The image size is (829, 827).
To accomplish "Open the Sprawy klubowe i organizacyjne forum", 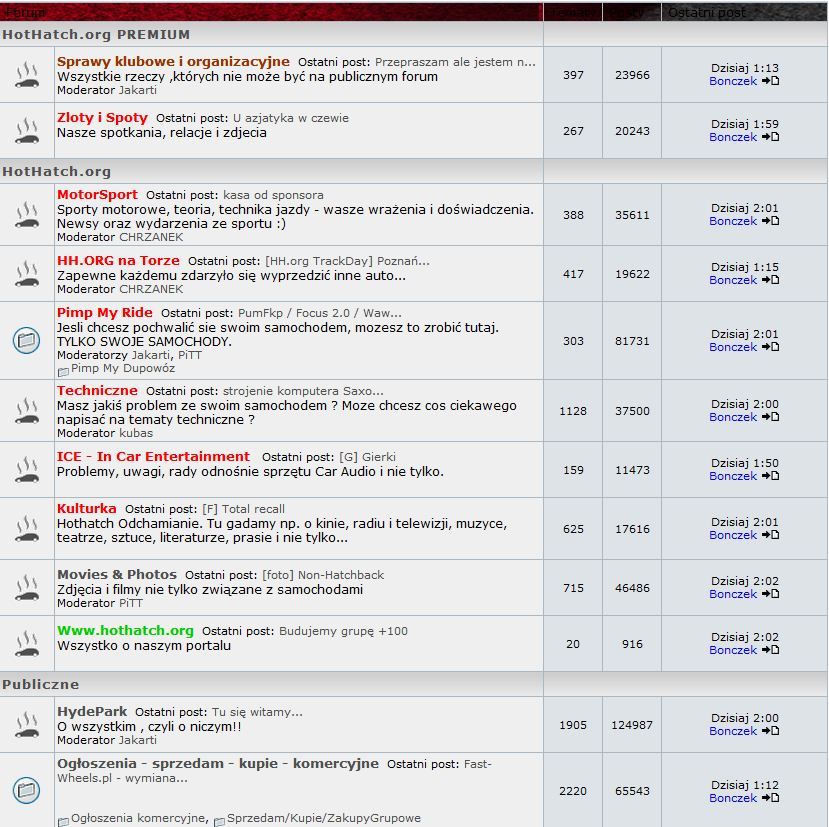I will (x=173, y=62).
